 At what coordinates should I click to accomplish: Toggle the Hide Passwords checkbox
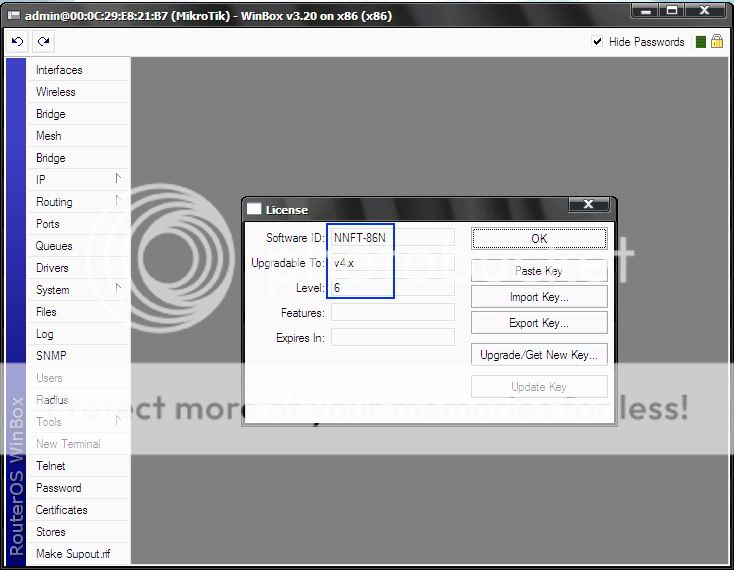tap(597, 42)
